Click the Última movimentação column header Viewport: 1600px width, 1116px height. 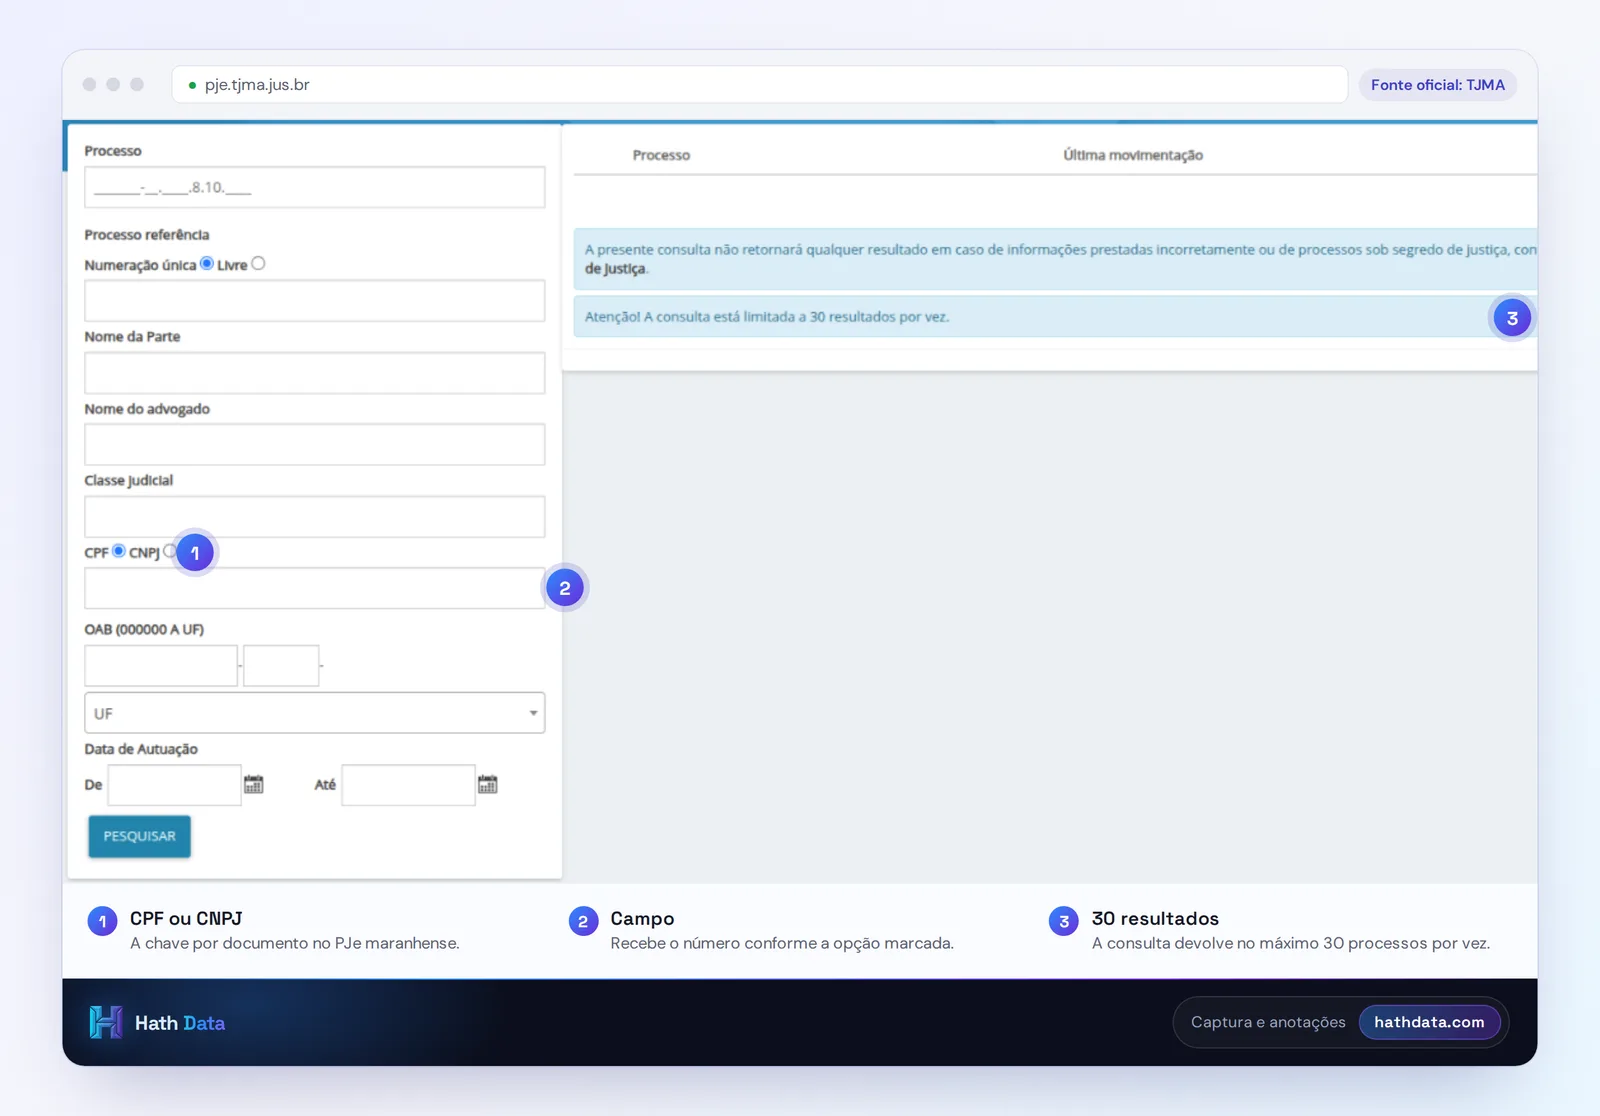click(x=1133, y=155)
